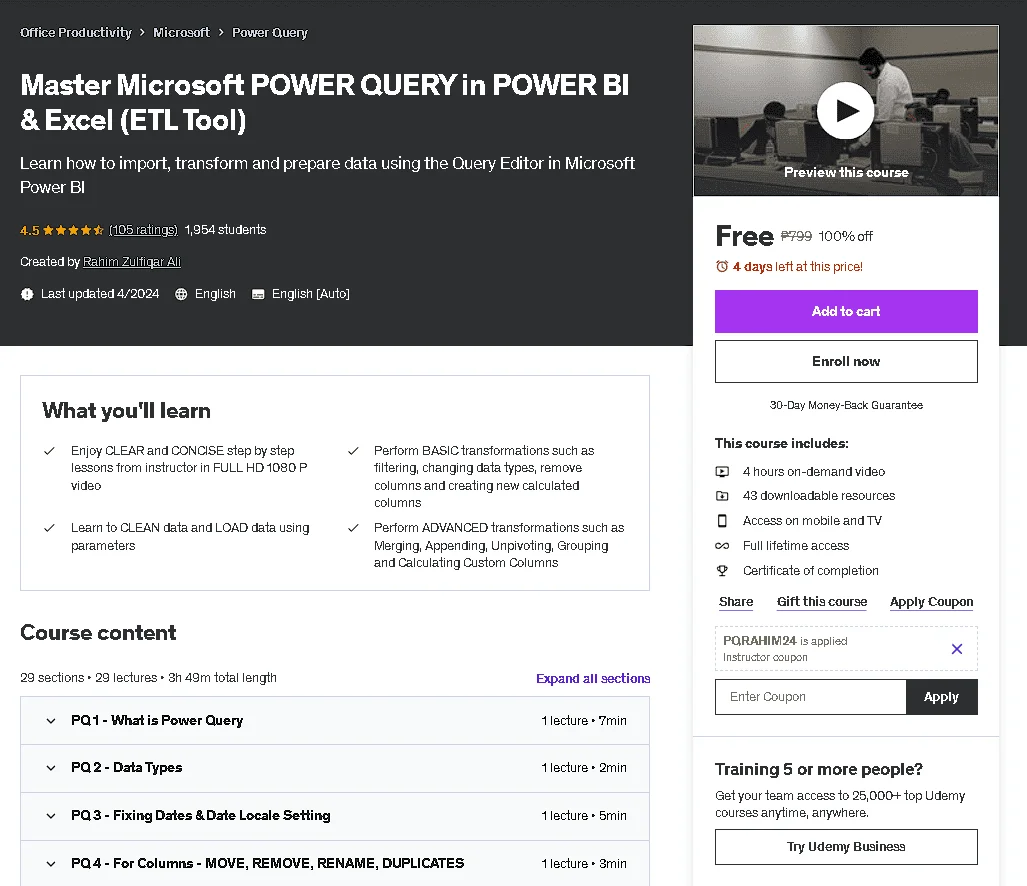
Task: Expand PQ 1 - What is Power Query
Action: 335,720
